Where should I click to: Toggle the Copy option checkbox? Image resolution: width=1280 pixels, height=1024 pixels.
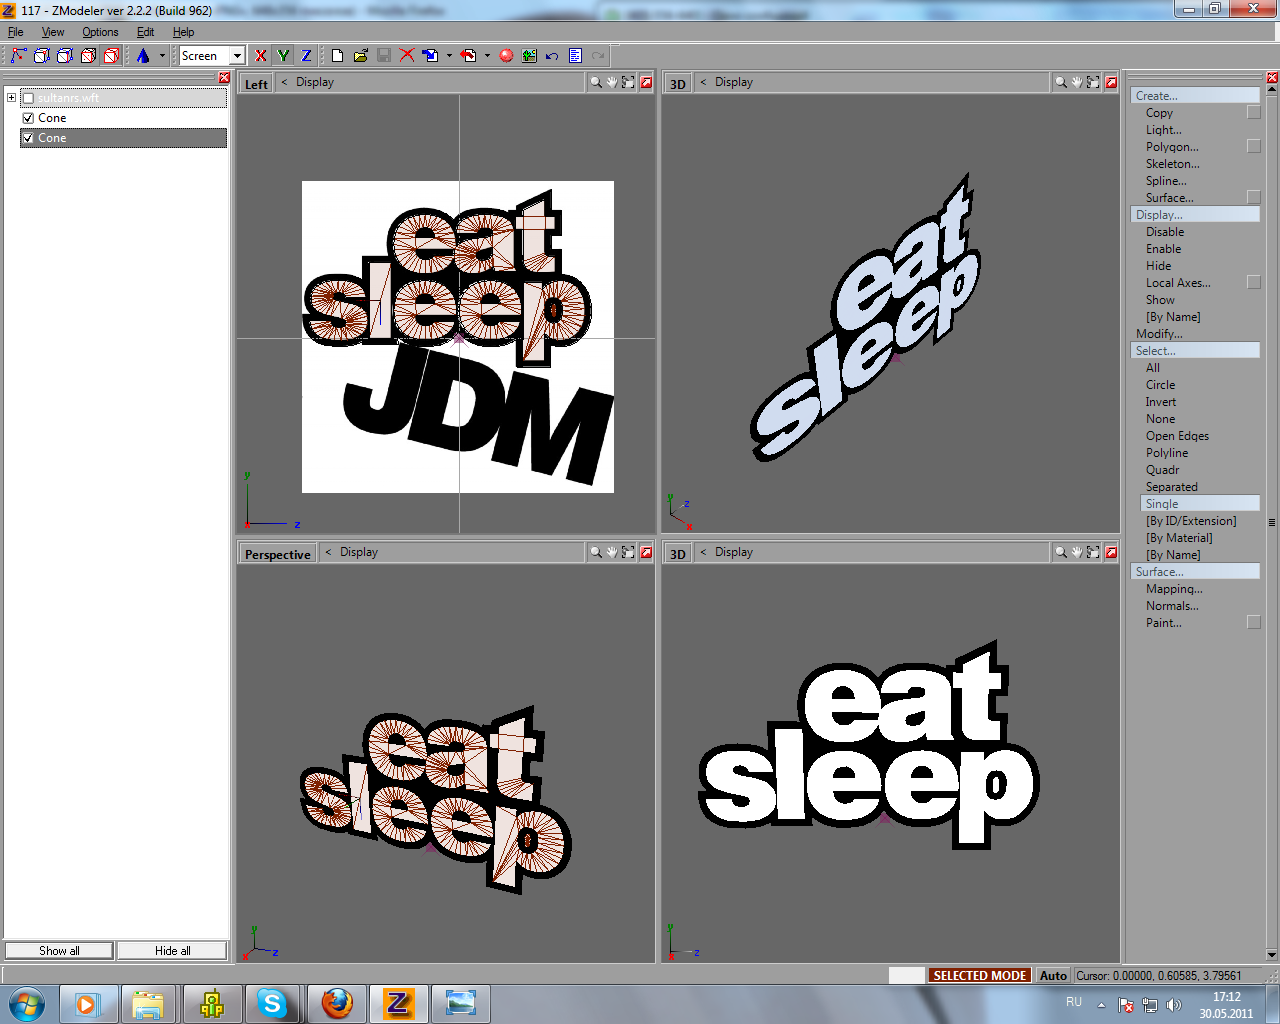coord(1254,112)
